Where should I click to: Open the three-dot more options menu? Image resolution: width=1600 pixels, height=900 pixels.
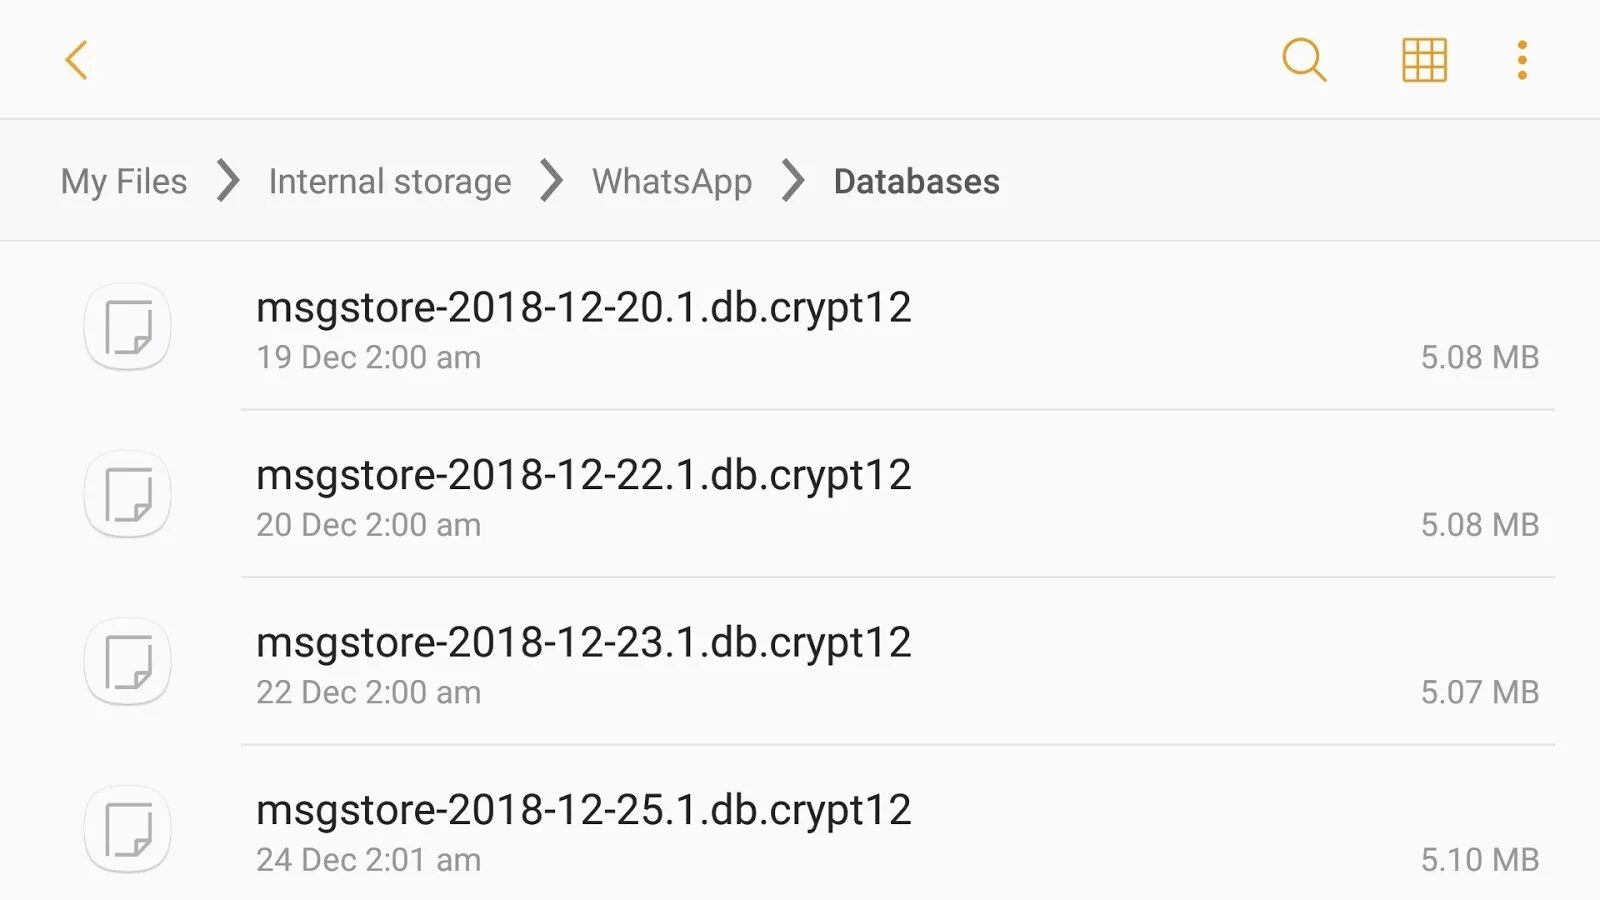[x=1522, y=60]
